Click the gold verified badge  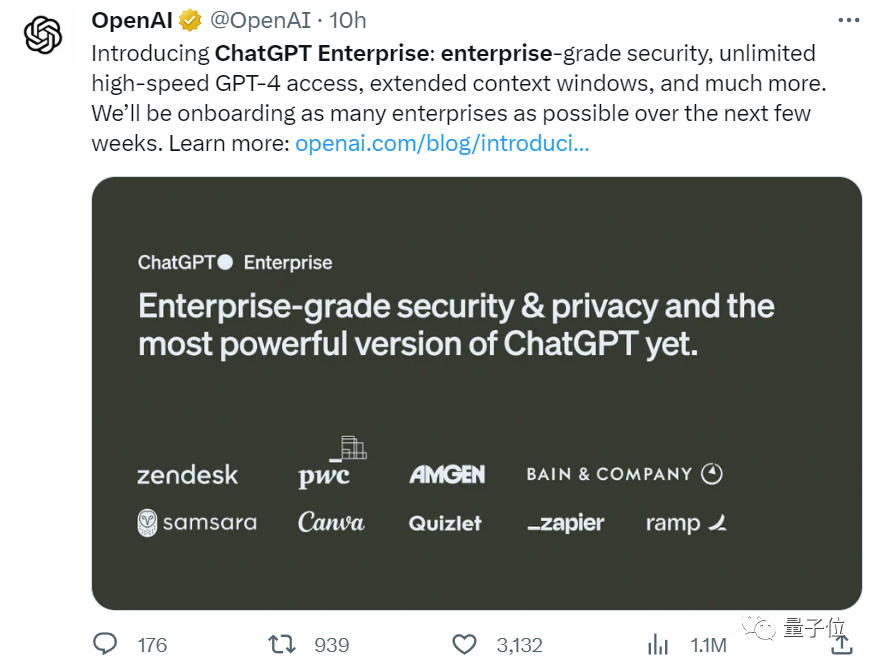point(189,19)
